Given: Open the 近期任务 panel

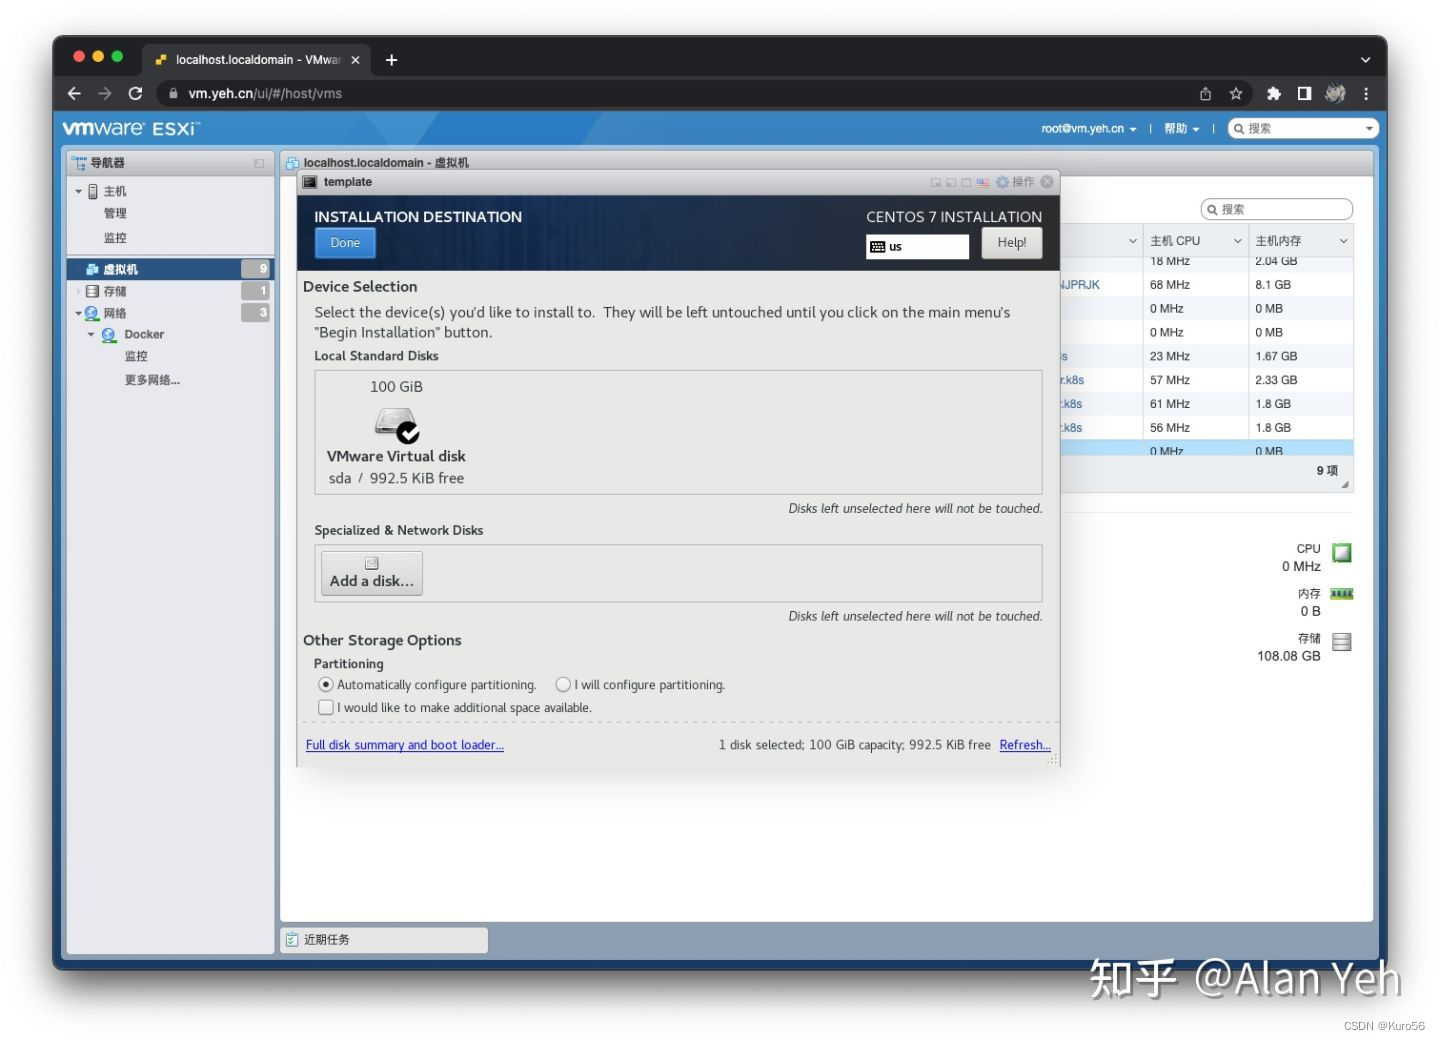Looking at the screenshot, I should tap(385, 940).
